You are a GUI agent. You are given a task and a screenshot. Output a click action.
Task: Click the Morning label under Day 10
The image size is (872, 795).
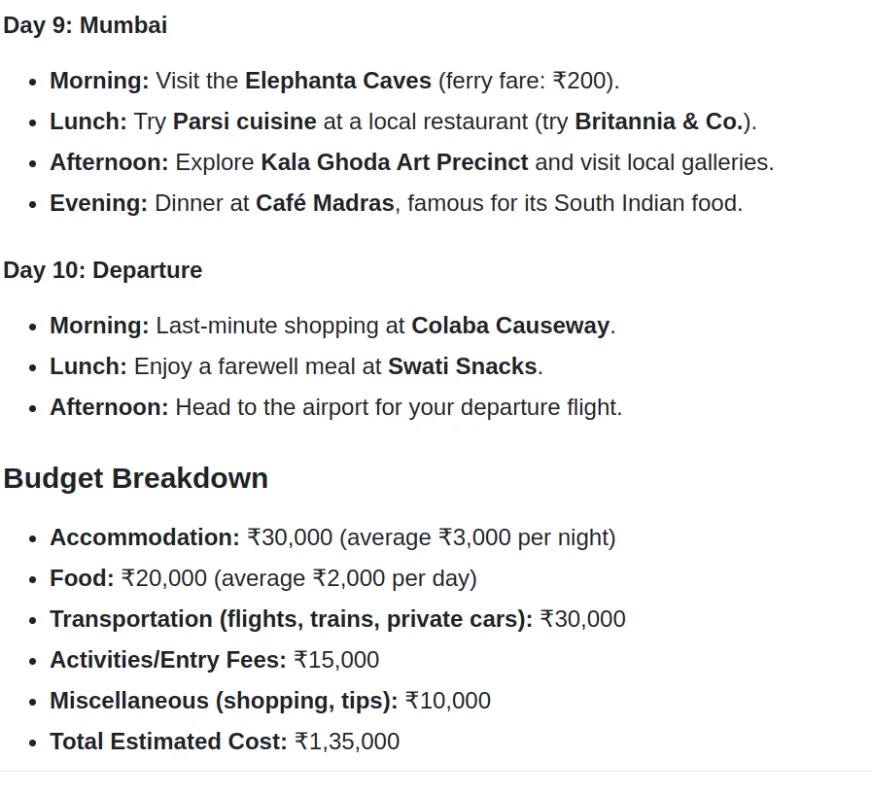coord(100,326)
